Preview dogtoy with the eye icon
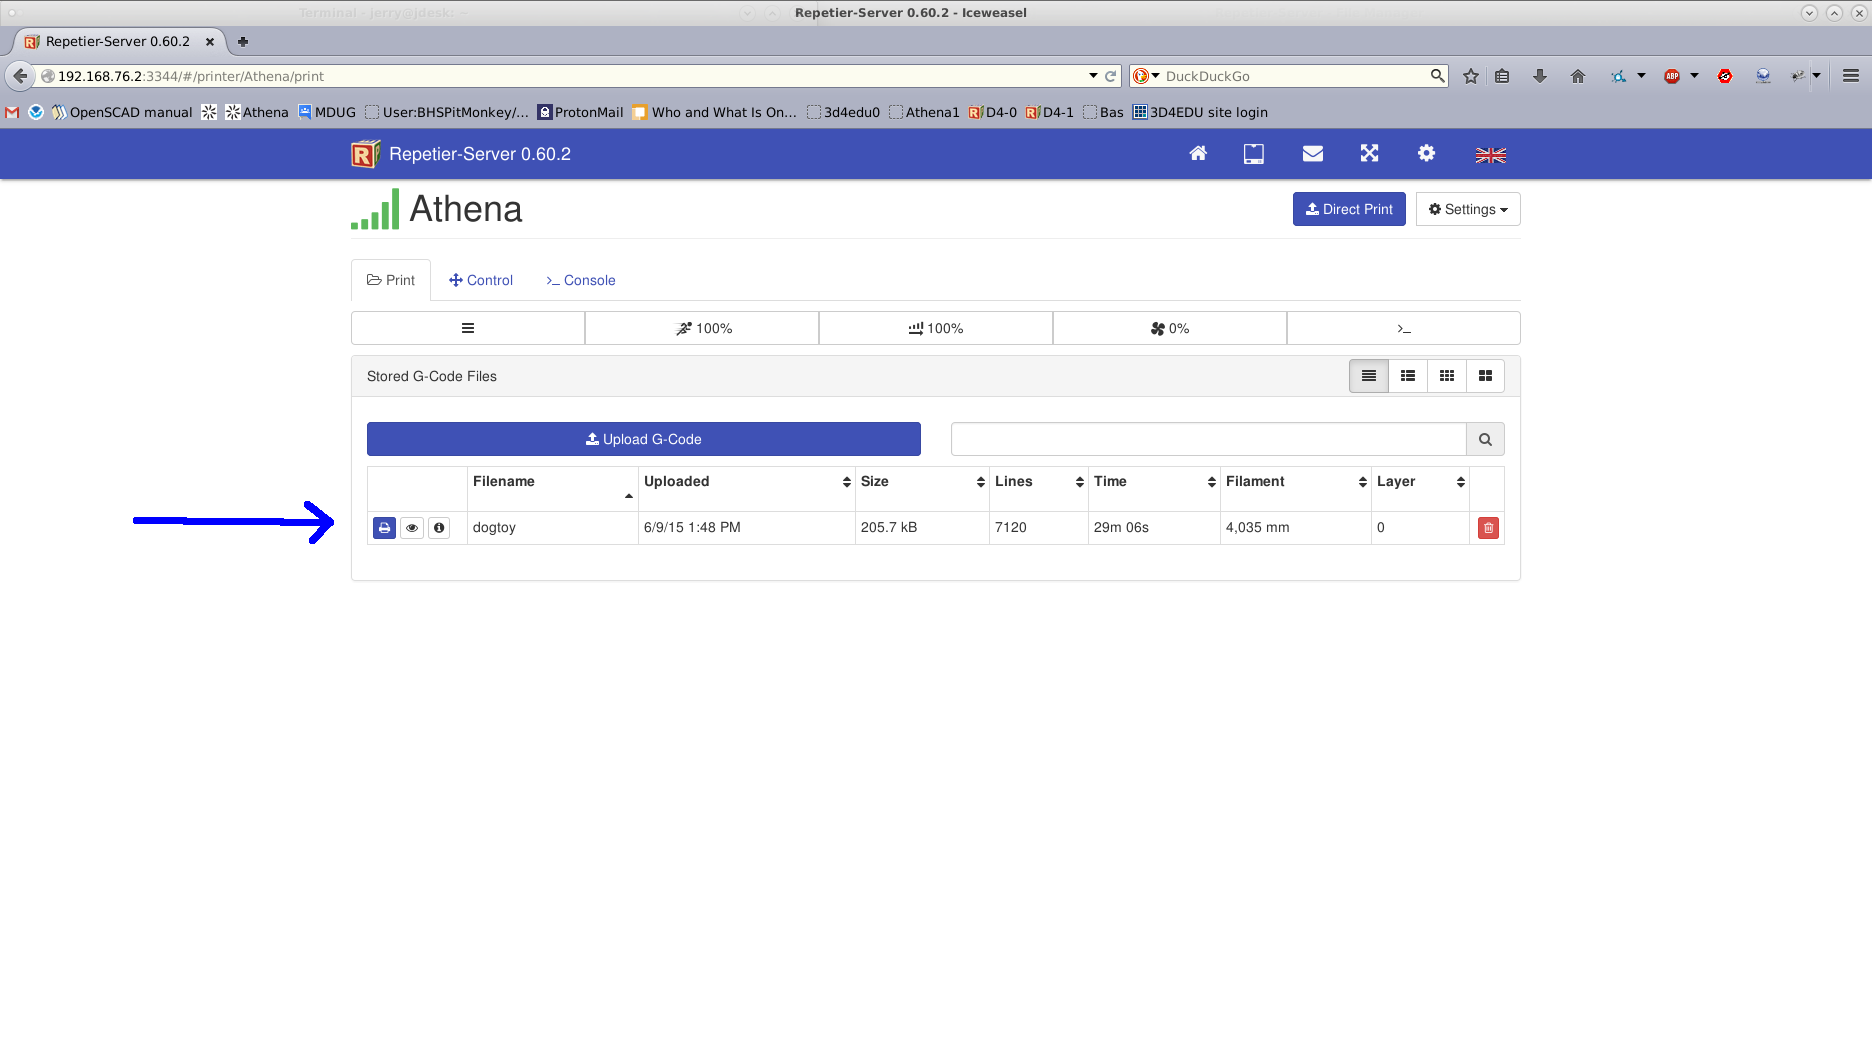The width and height of the screenshot is (1872, 1047). 412,528
